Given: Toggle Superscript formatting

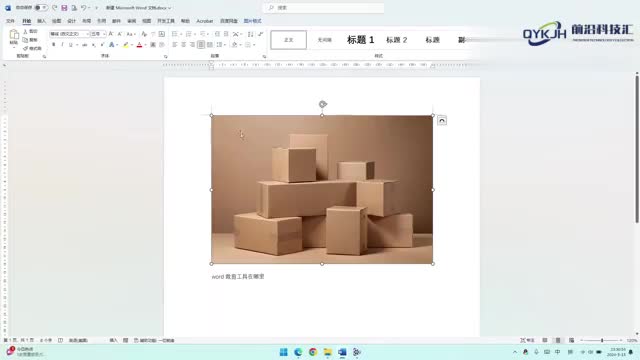Looking at the screenshot, I should pos(102,44).
